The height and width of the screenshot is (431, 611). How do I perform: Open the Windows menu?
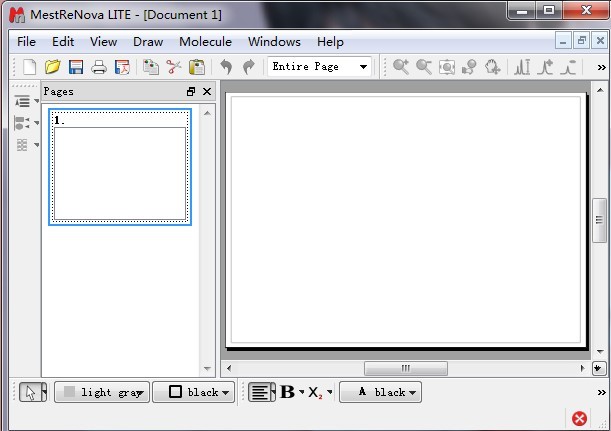point(274,42)
